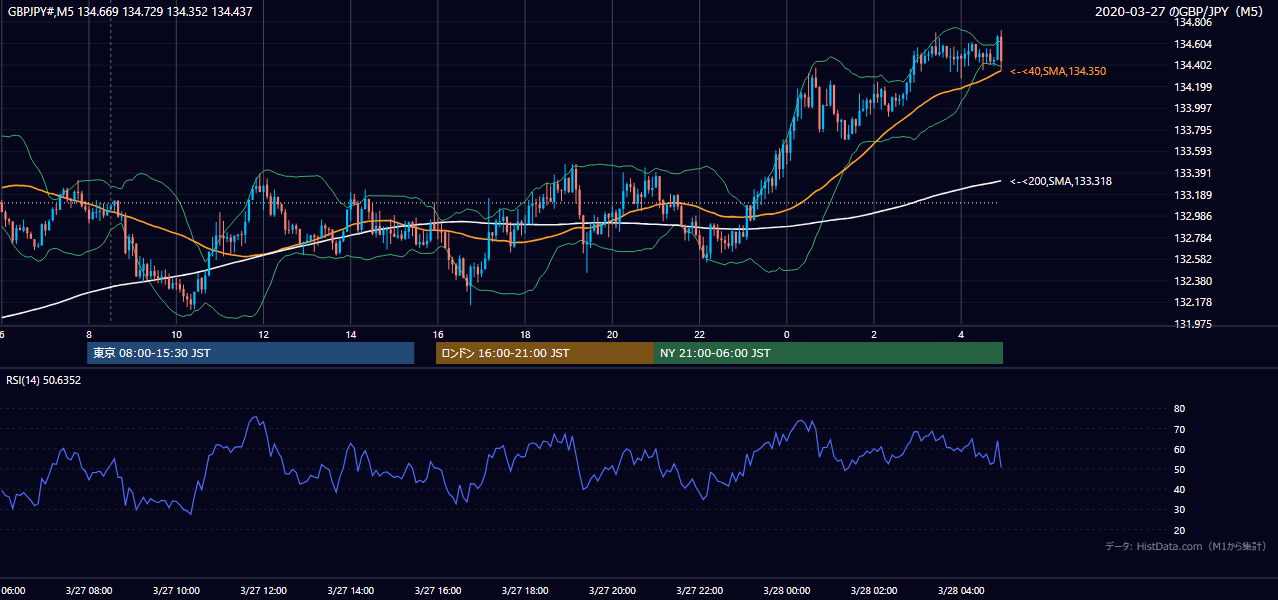Click hour 16 on the chart time axis
Screen dimensions: 1278x600
tap(437, 334)
